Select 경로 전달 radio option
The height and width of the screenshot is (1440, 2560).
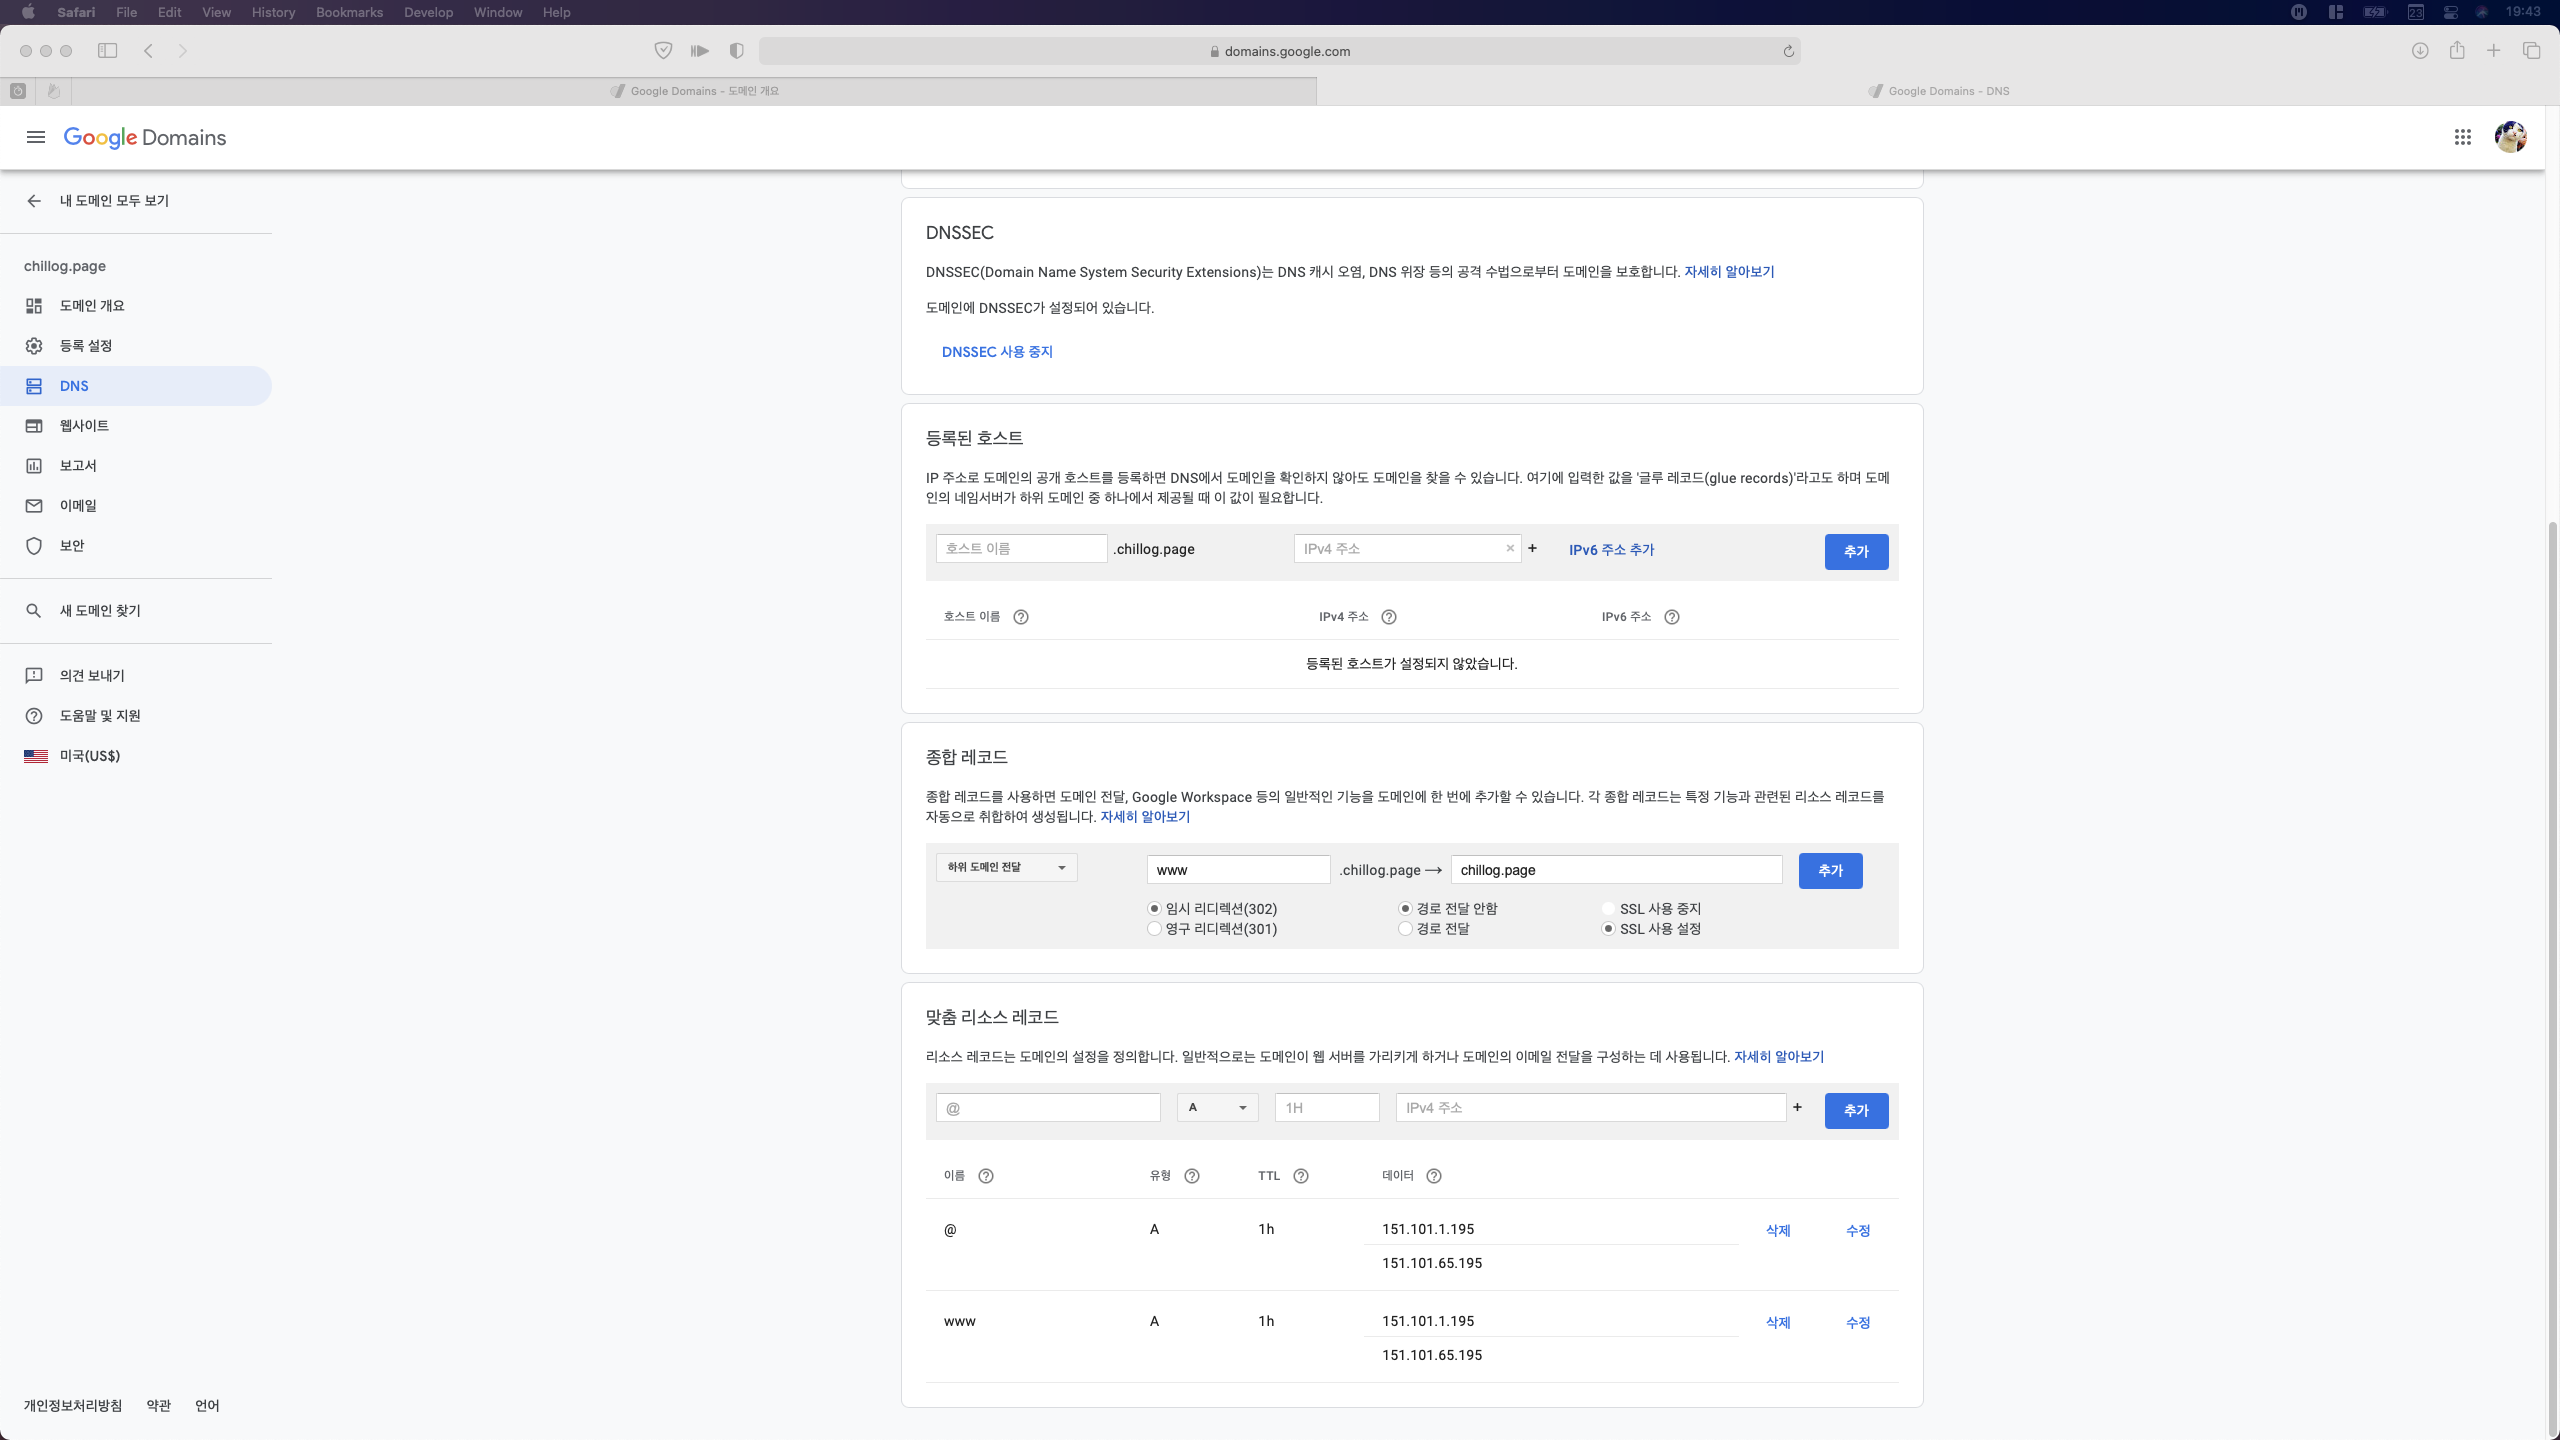tap(1406, 929)
